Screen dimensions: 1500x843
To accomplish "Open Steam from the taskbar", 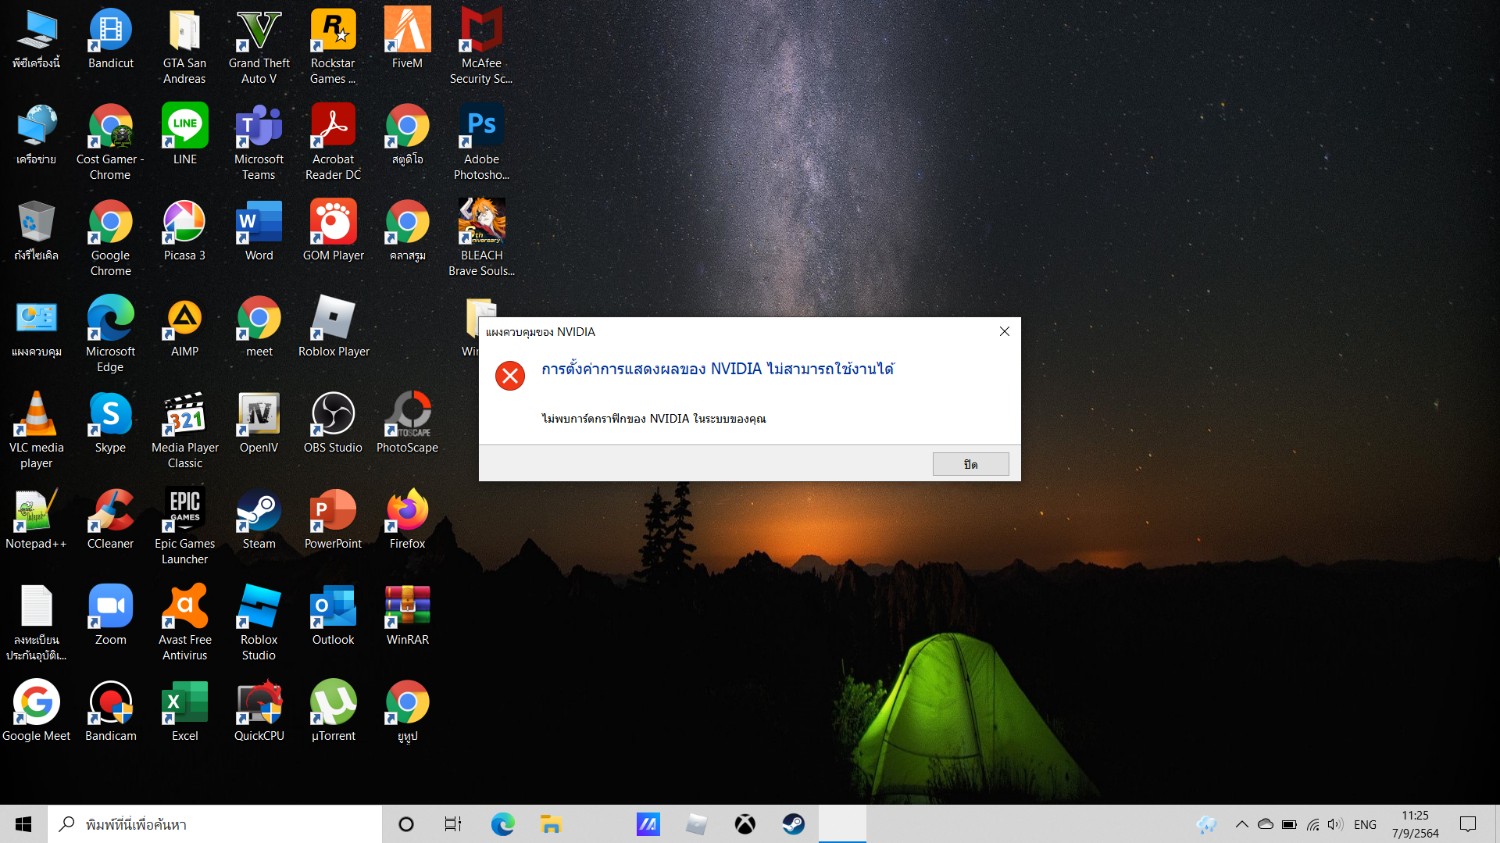I will 794,824.
